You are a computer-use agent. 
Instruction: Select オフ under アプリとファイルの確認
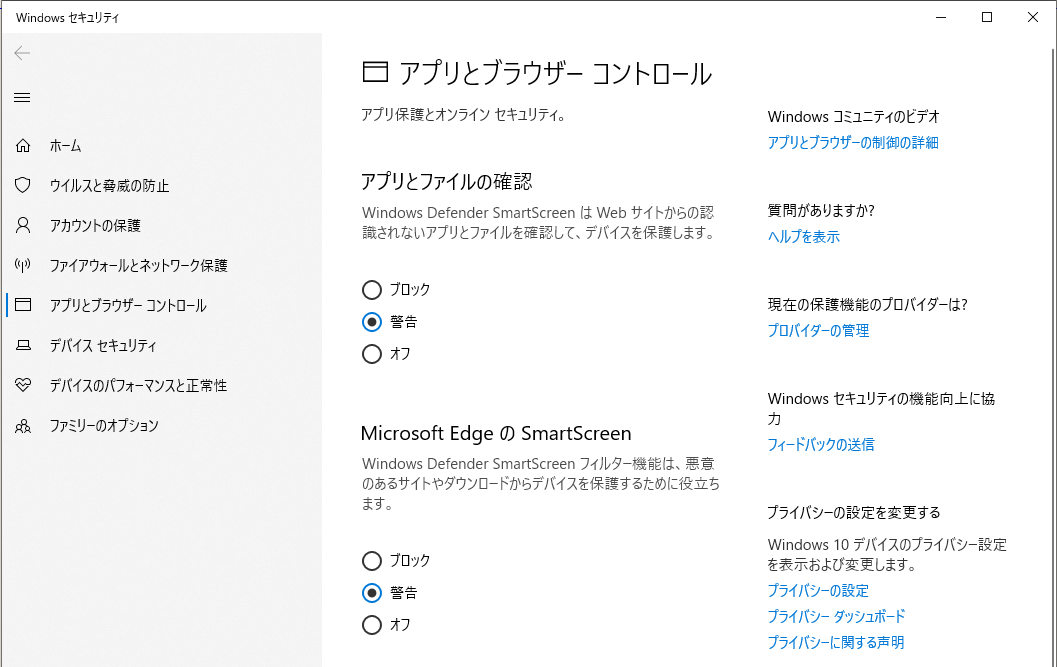(x=372, y=354)
